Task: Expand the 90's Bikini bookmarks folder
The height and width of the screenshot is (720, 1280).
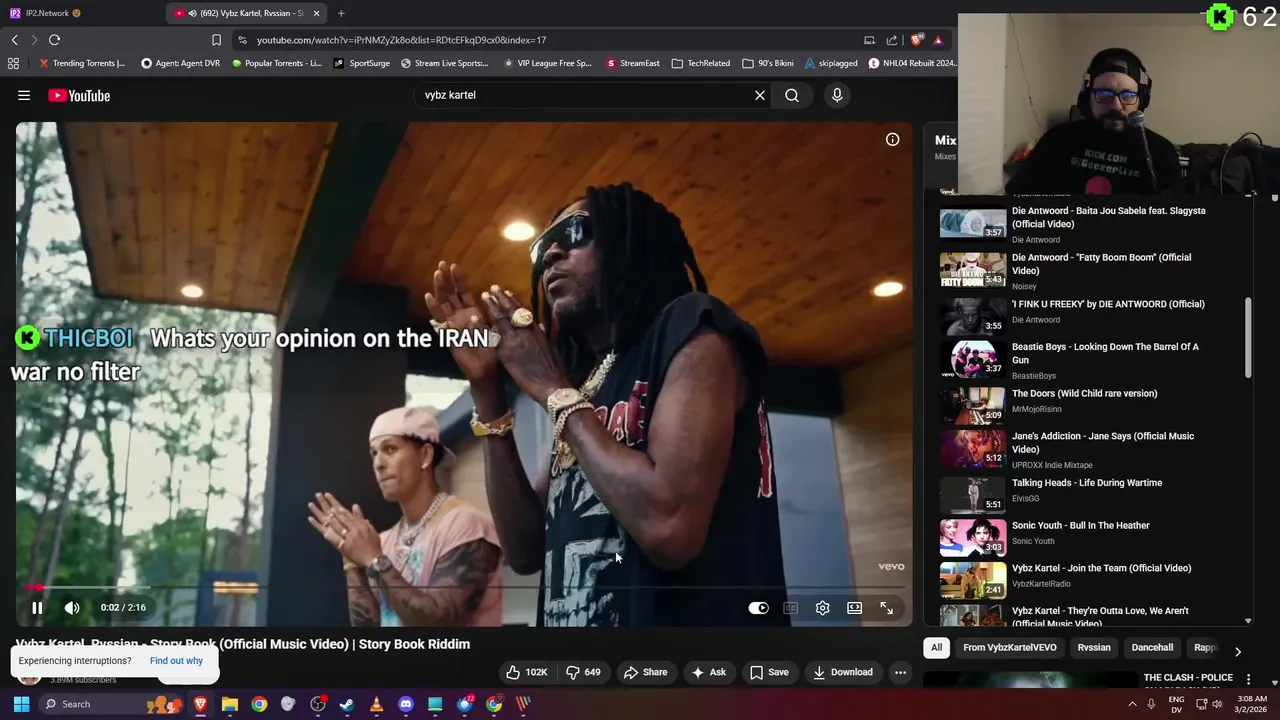Action: [x=767, y=63]
